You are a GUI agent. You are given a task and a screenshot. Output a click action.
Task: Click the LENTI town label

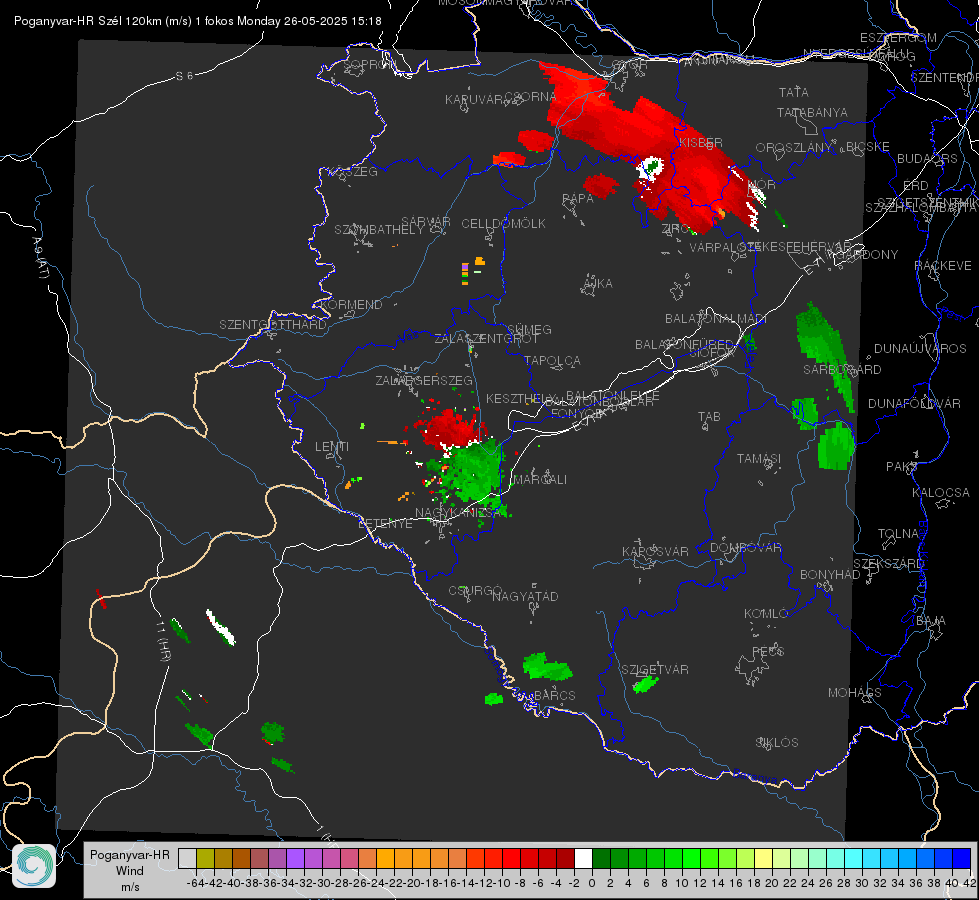[x=332, y=447]
